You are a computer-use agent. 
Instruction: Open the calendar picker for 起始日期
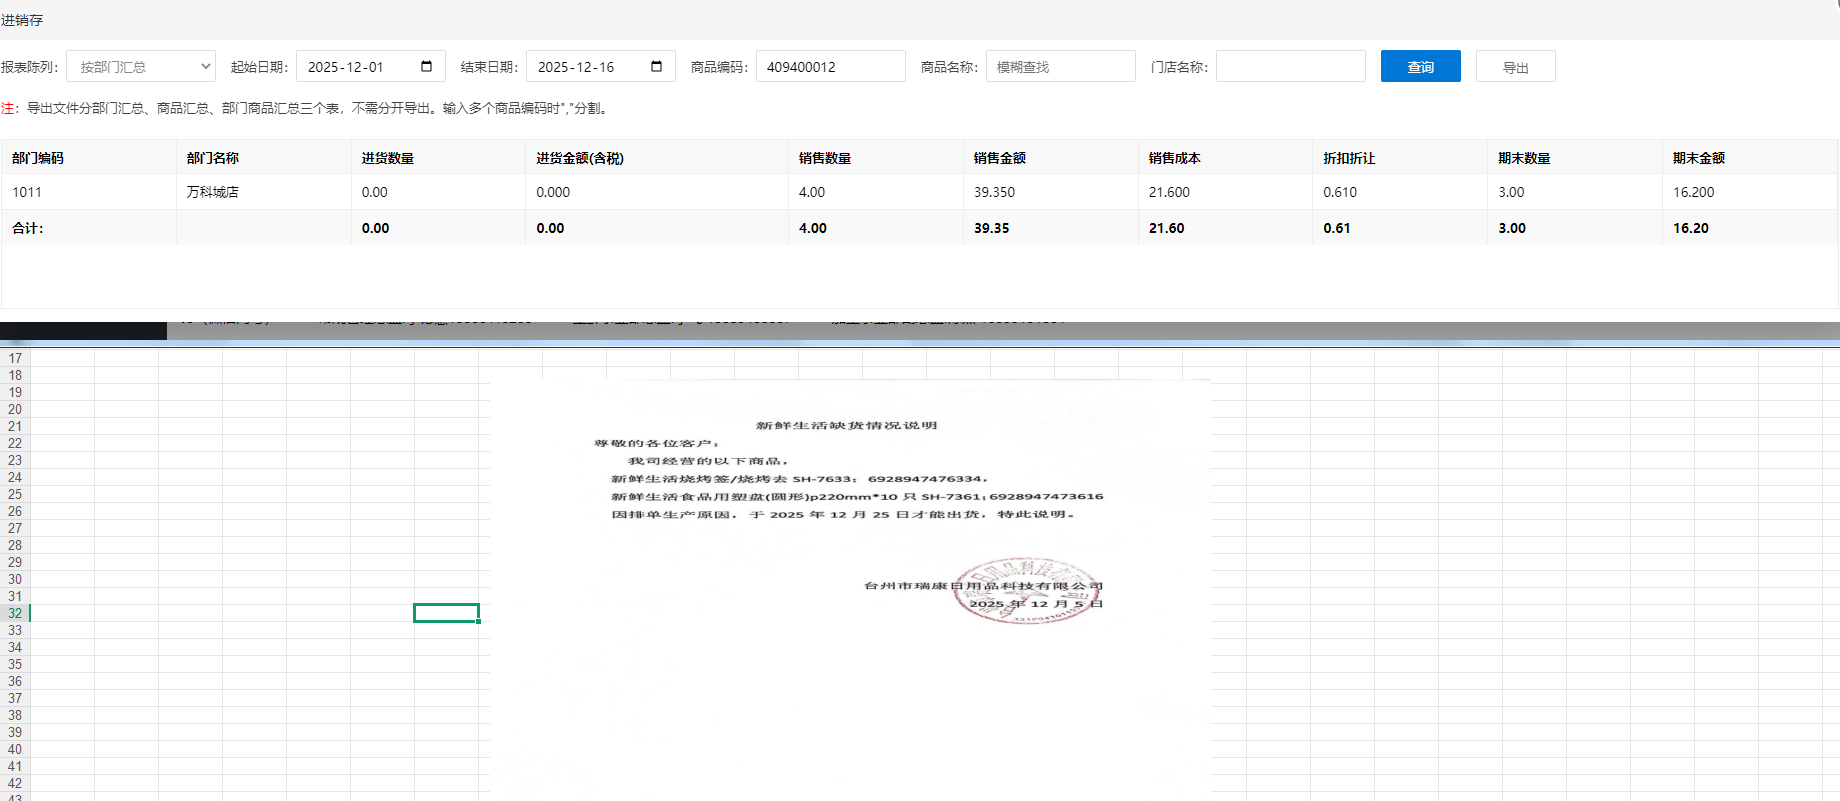point(427,67)
